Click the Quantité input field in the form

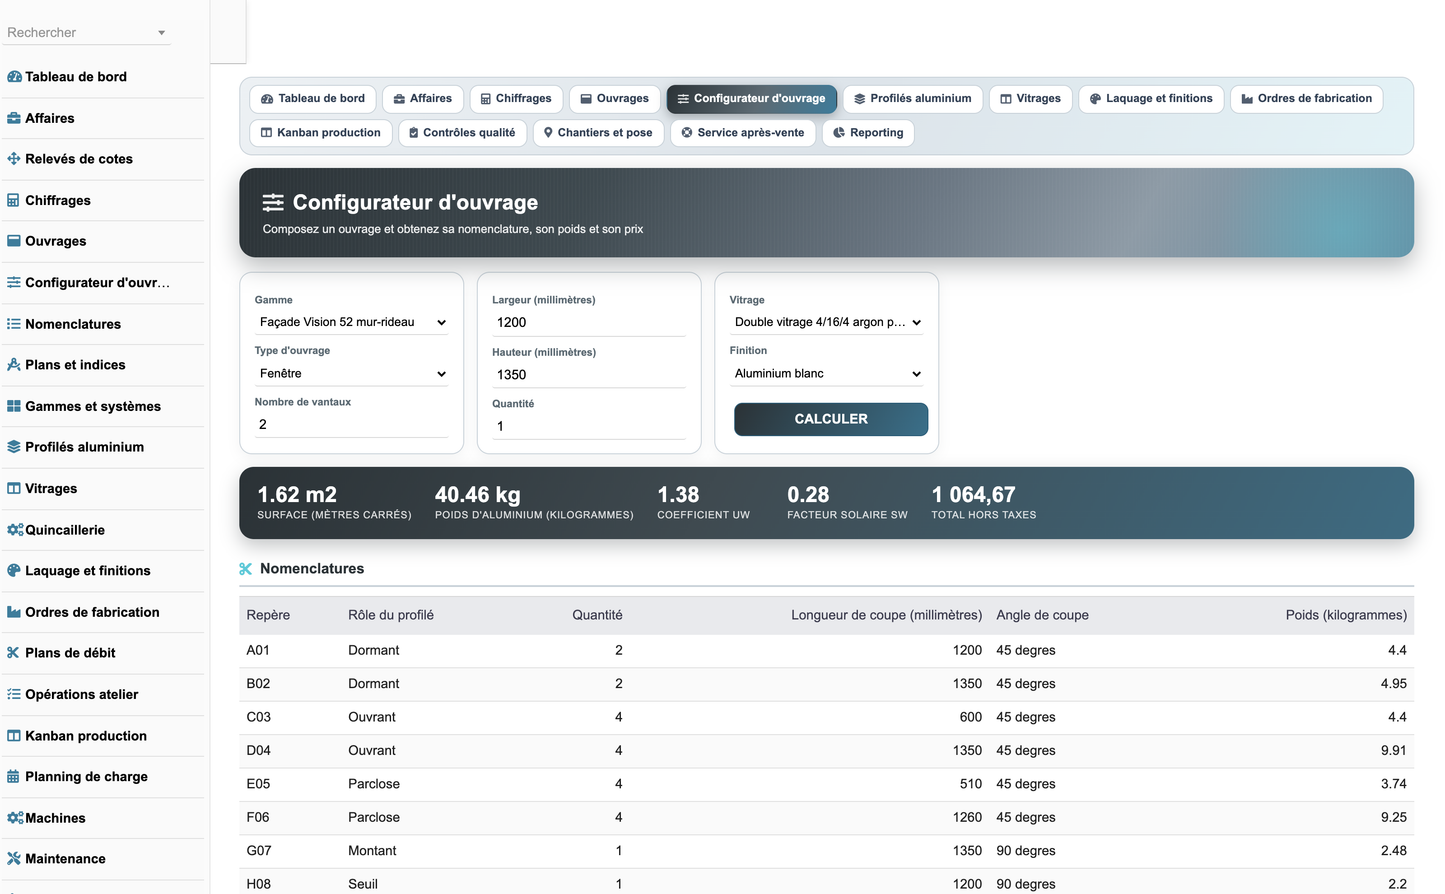[589, 427]
